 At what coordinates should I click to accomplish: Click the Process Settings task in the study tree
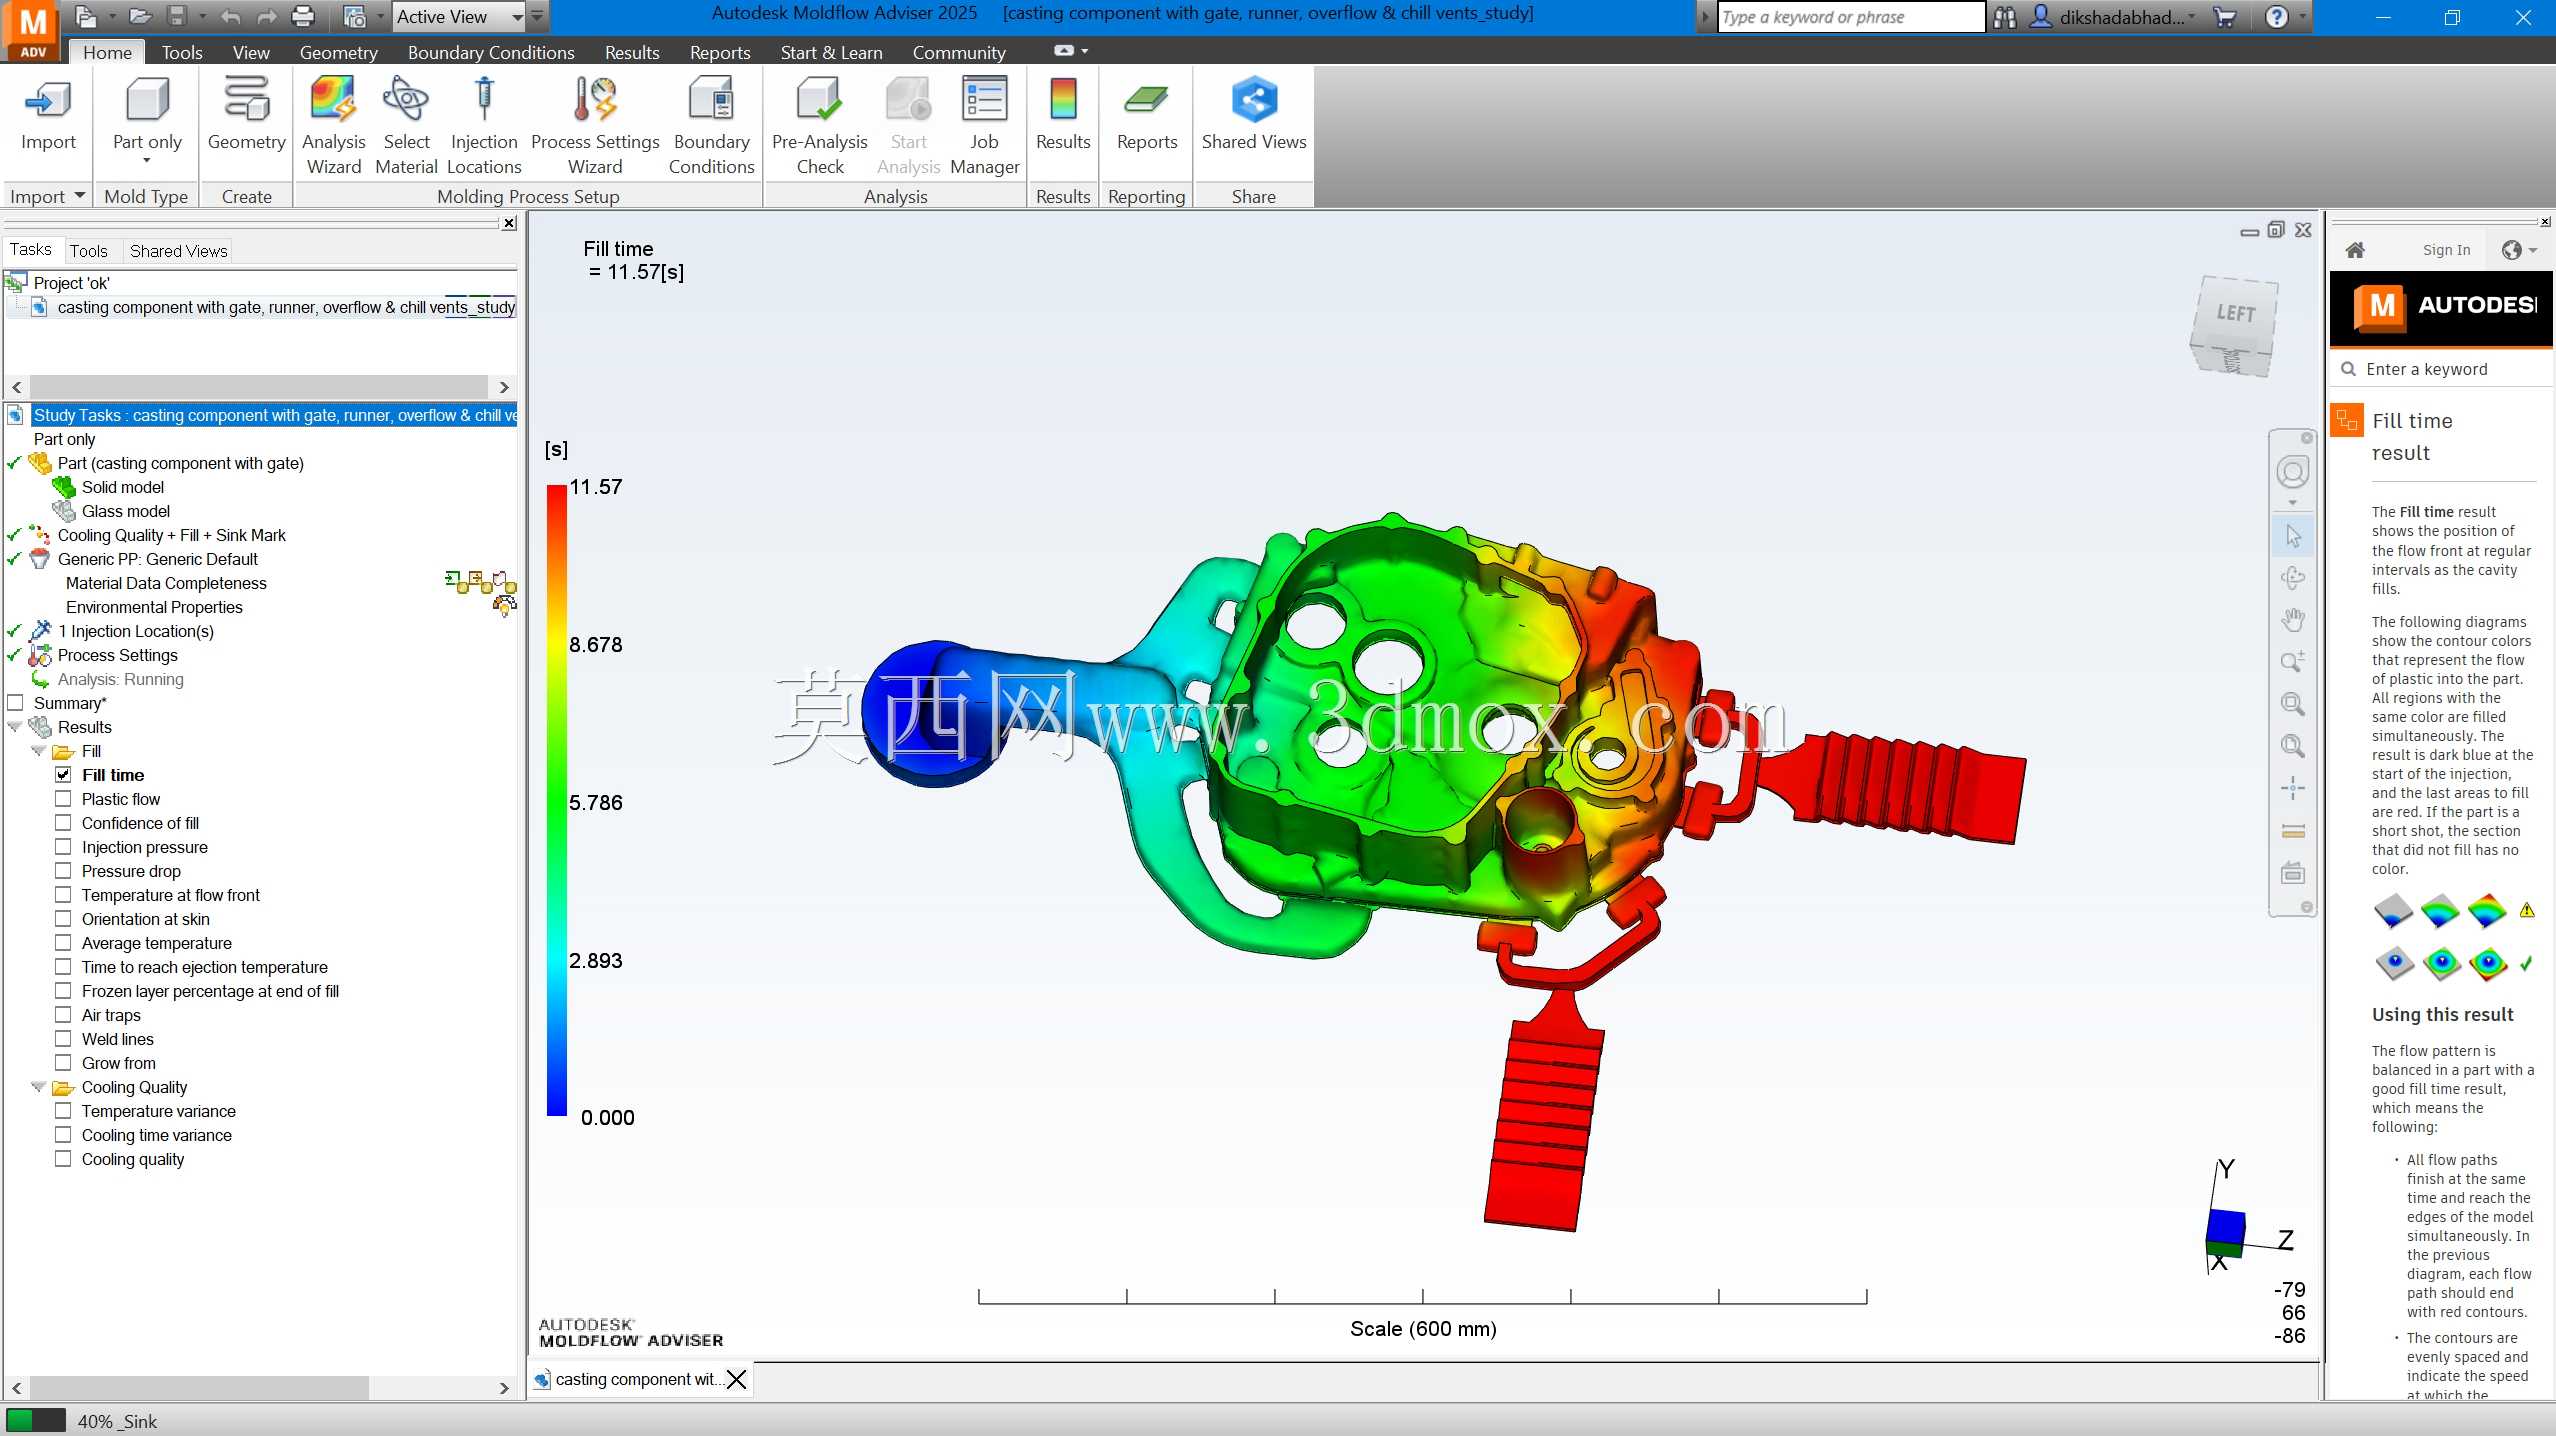117,655
